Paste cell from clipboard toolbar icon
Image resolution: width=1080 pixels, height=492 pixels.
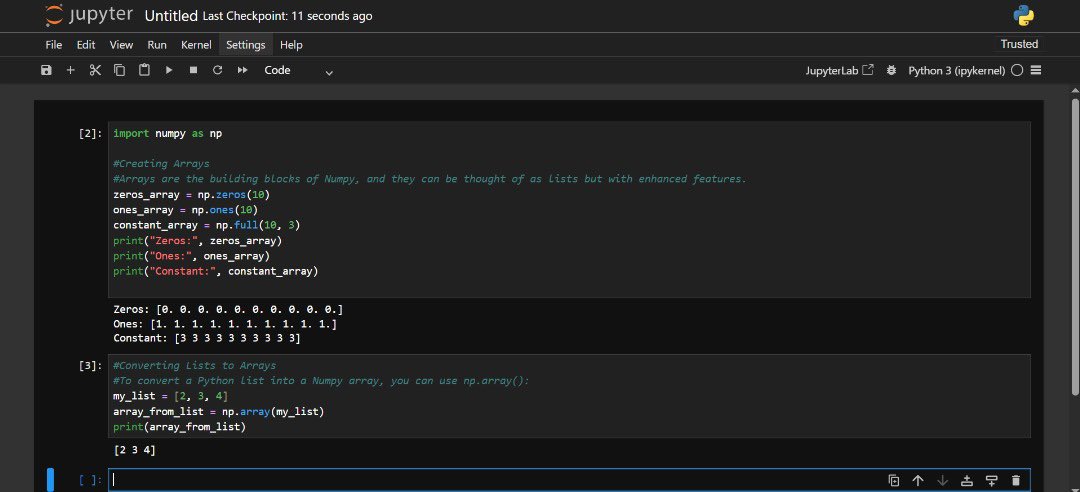tap(144, 70)
